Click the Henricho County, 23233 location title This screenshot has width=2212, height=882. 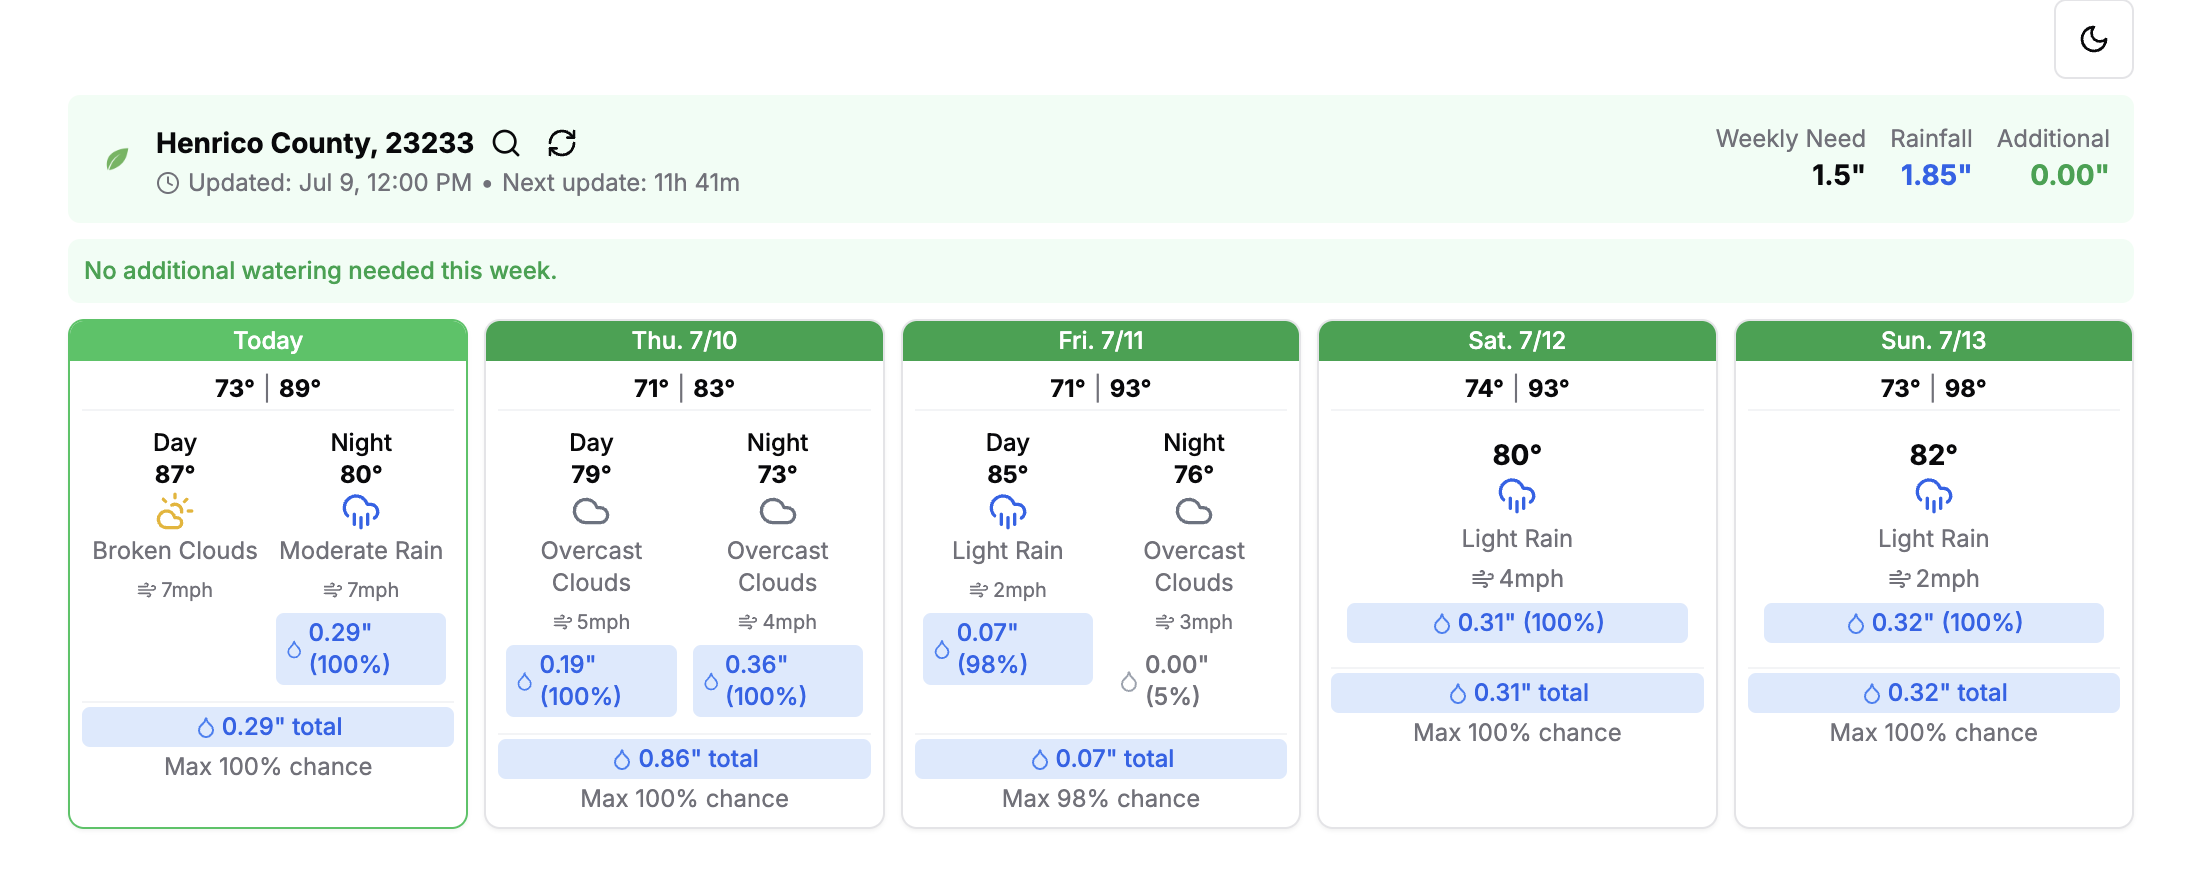[x=315, y=143]
